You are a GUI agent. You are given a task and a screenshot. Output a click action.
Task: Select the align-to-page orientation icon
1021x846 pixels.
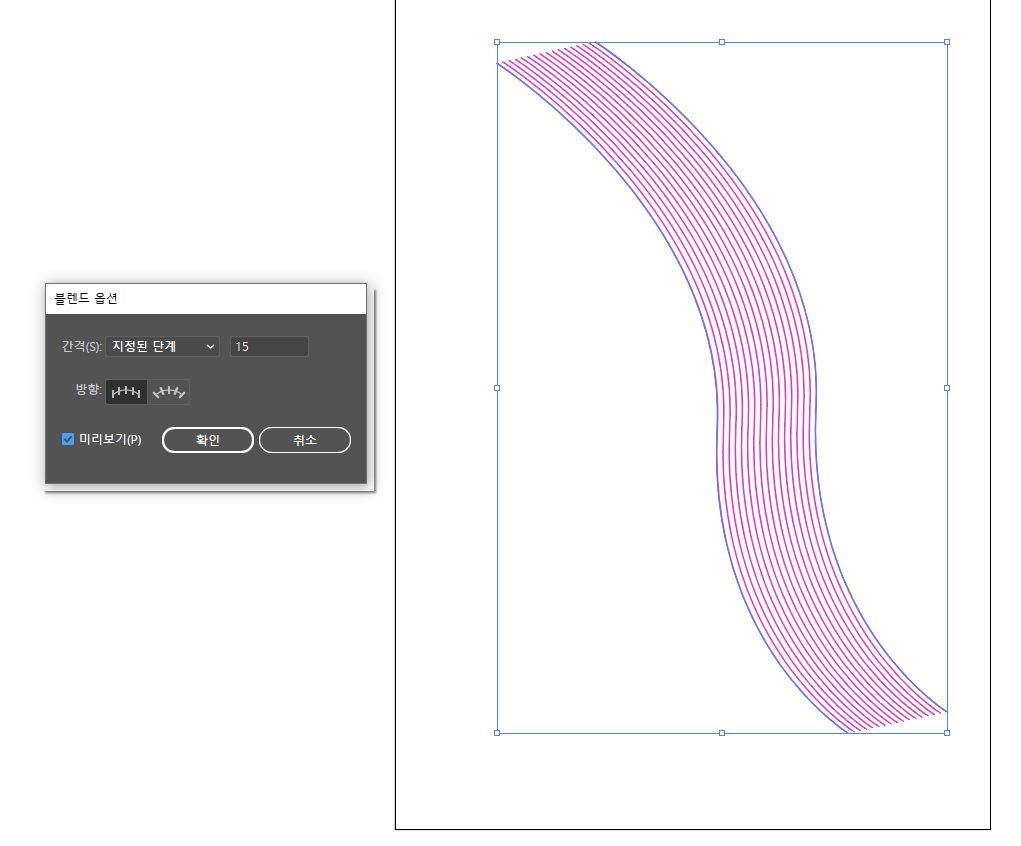[126, 392]
